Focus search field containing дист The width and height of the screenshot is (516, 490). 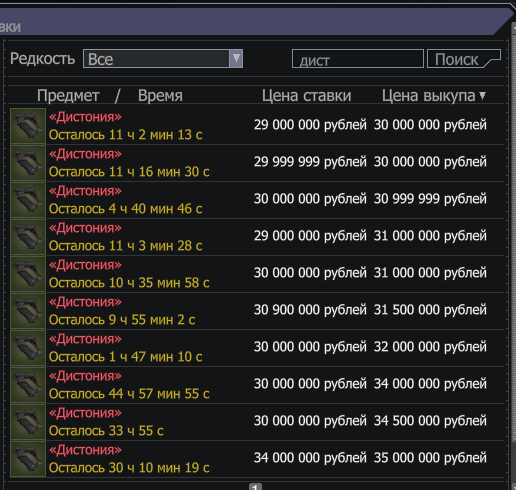coord(358,59)
